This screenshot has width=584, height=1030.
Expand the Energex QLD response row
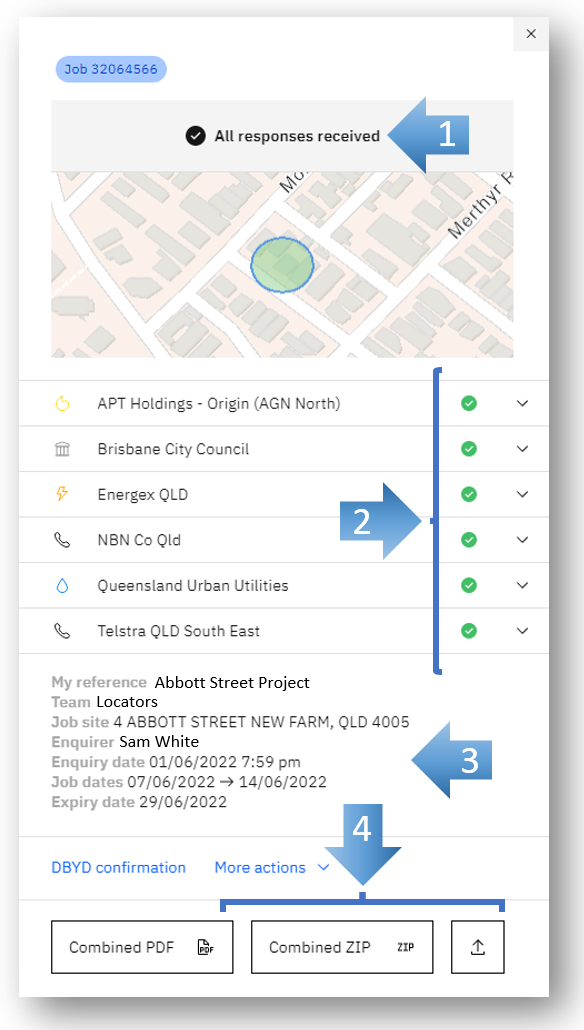coord(522,494)
